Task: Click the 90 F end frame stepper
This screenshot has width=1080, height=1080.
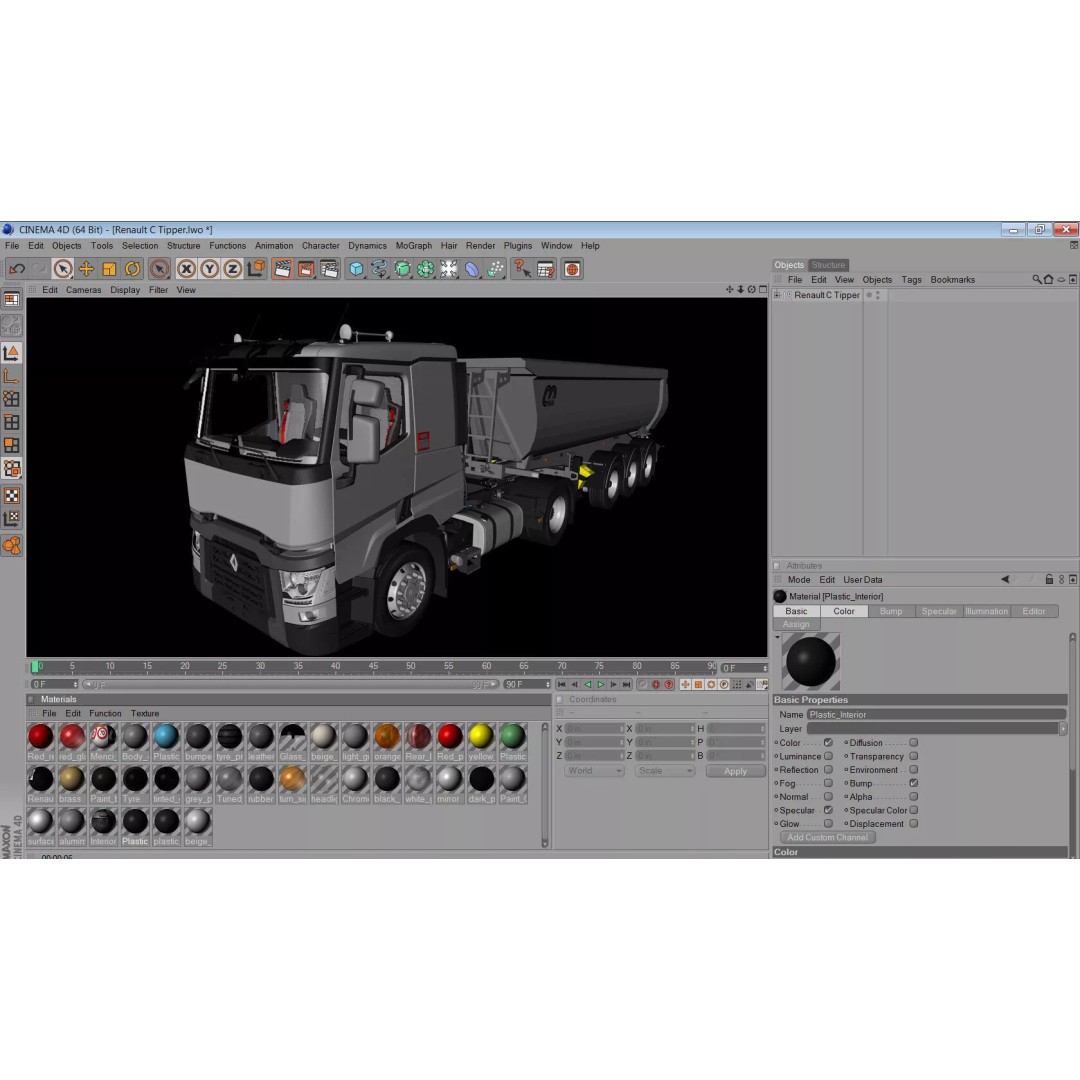Action: (548, 685)
